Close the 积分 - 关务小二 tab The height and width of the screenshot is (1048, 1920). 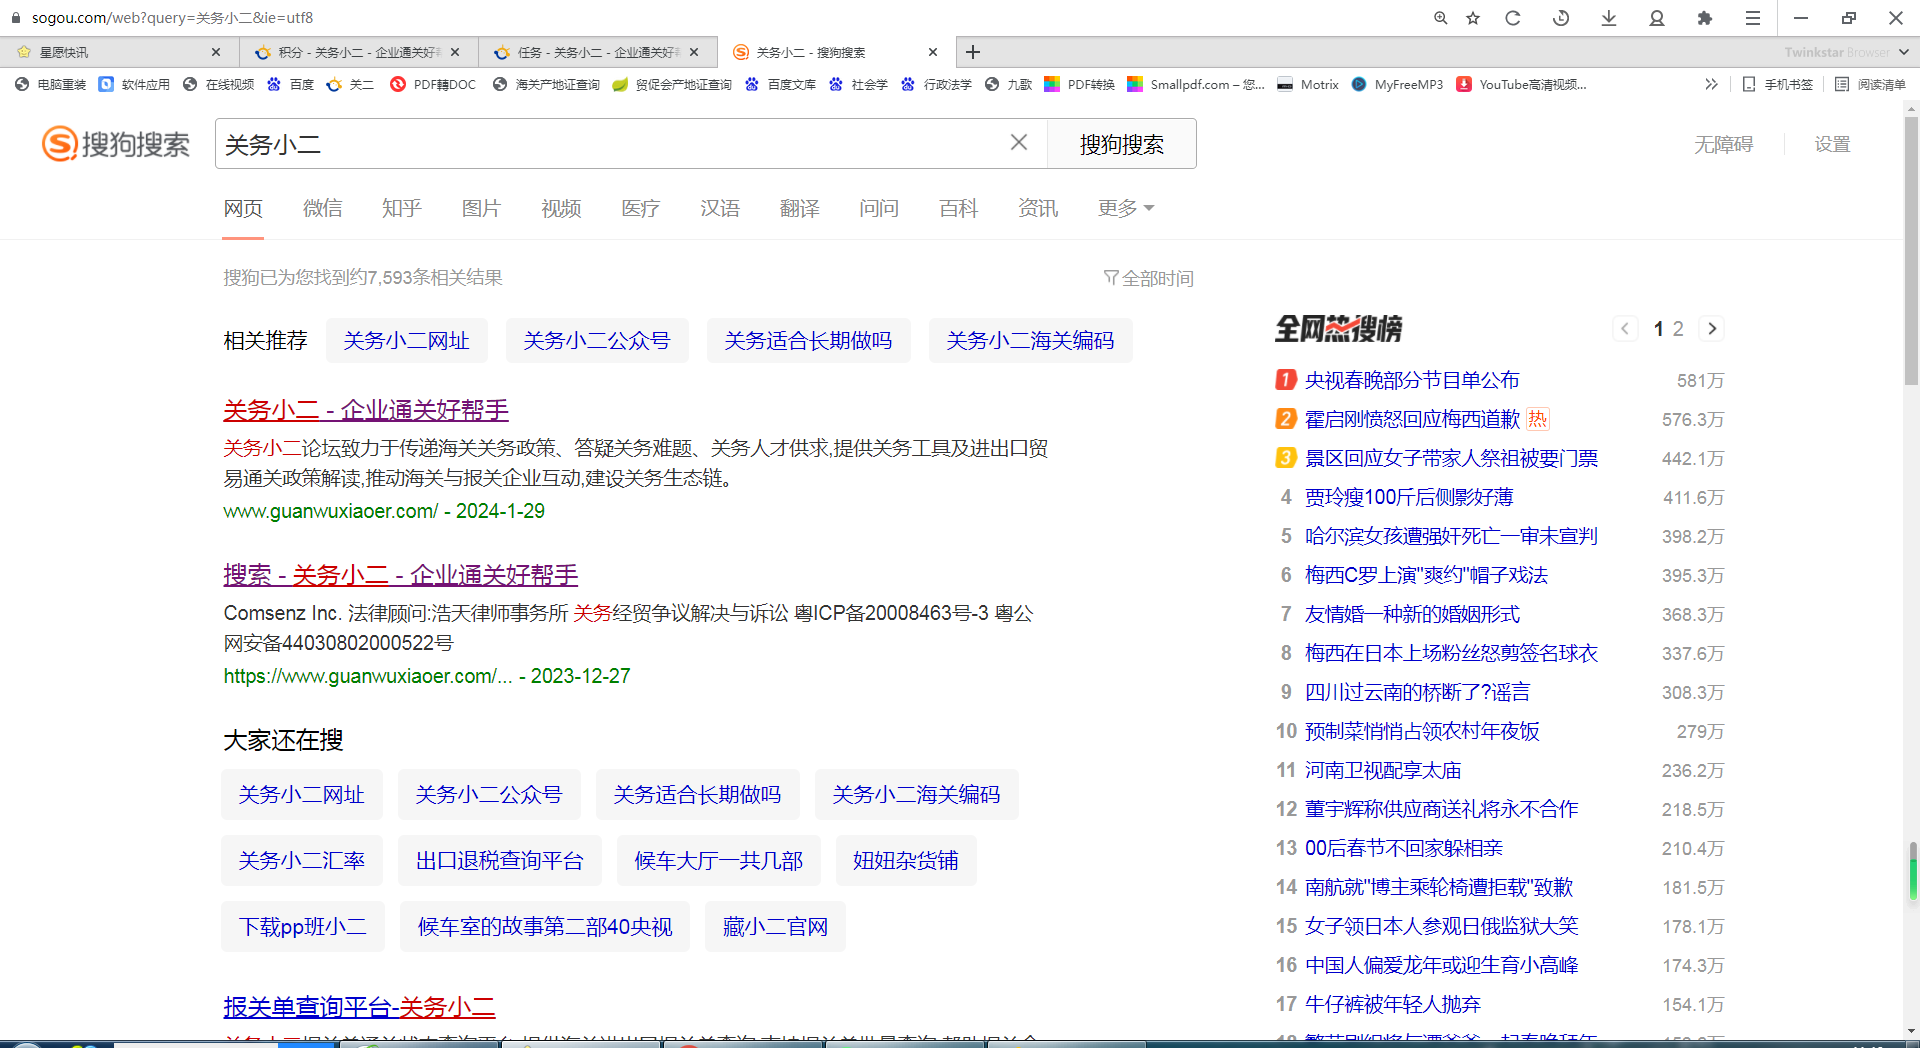point(455,52)
